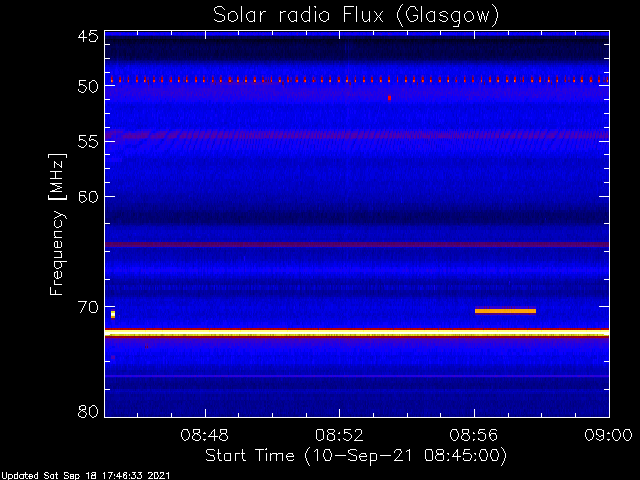Select the 08:52 time tick label
This screenshot has width=640, height=480.
click(339, 435)
